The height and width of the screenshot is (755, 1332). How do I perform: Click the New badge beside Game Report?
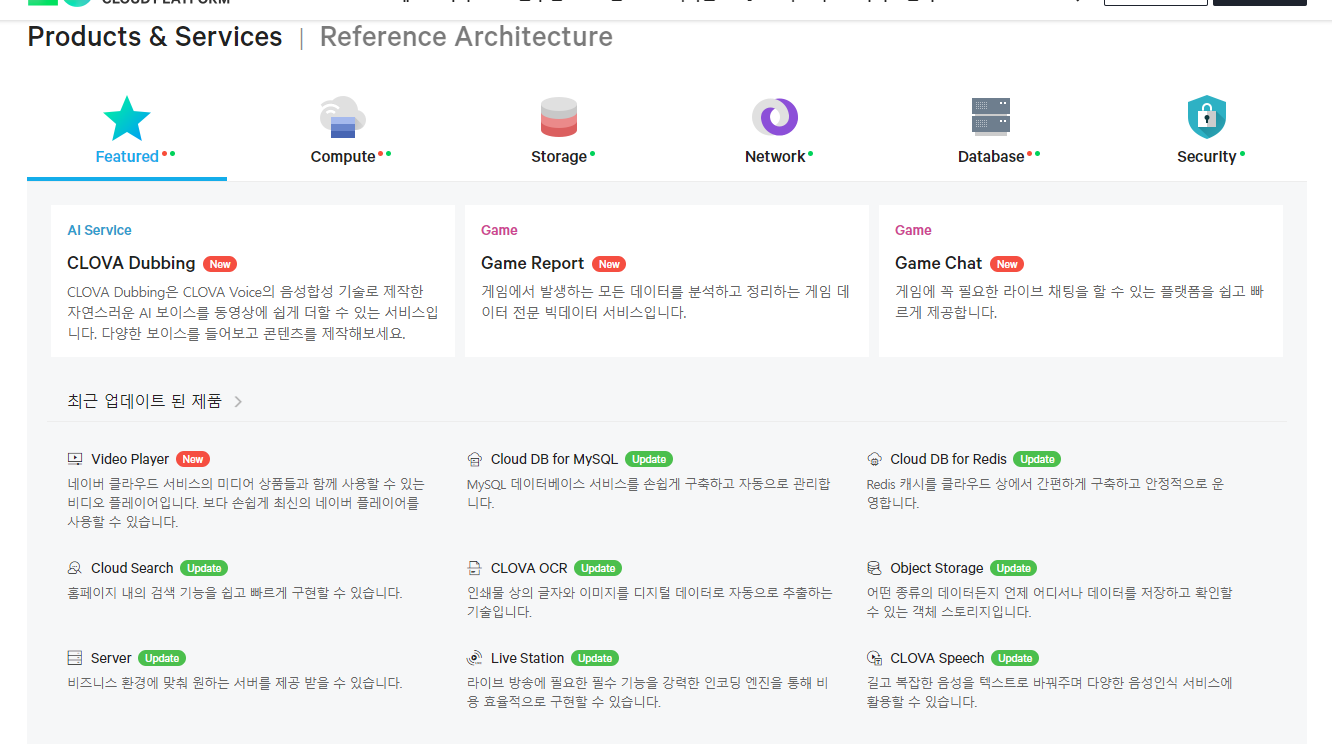click(x=608, y=264)
